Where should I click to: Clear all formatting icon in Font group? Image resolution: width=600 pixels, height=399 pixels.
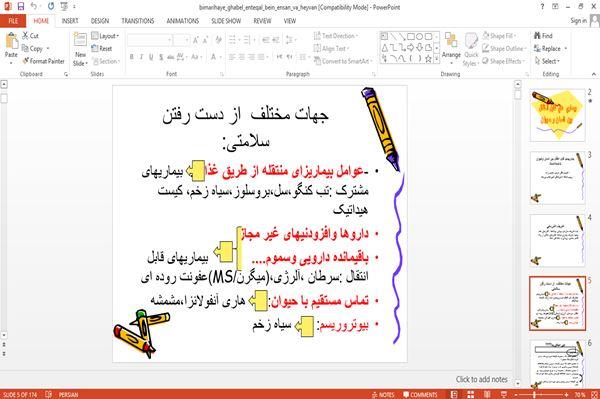click(x=218, y=40)
